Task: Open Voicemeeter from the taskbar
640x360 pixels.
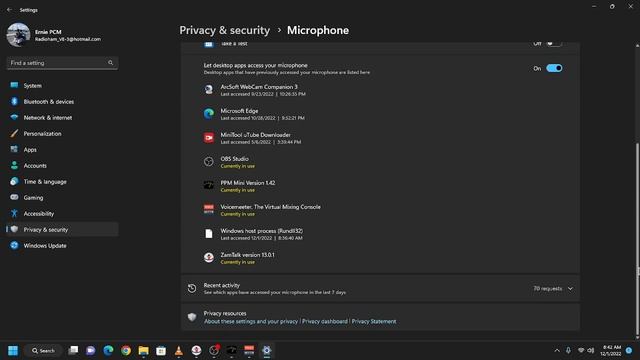Action: click(x=249, y=350)
